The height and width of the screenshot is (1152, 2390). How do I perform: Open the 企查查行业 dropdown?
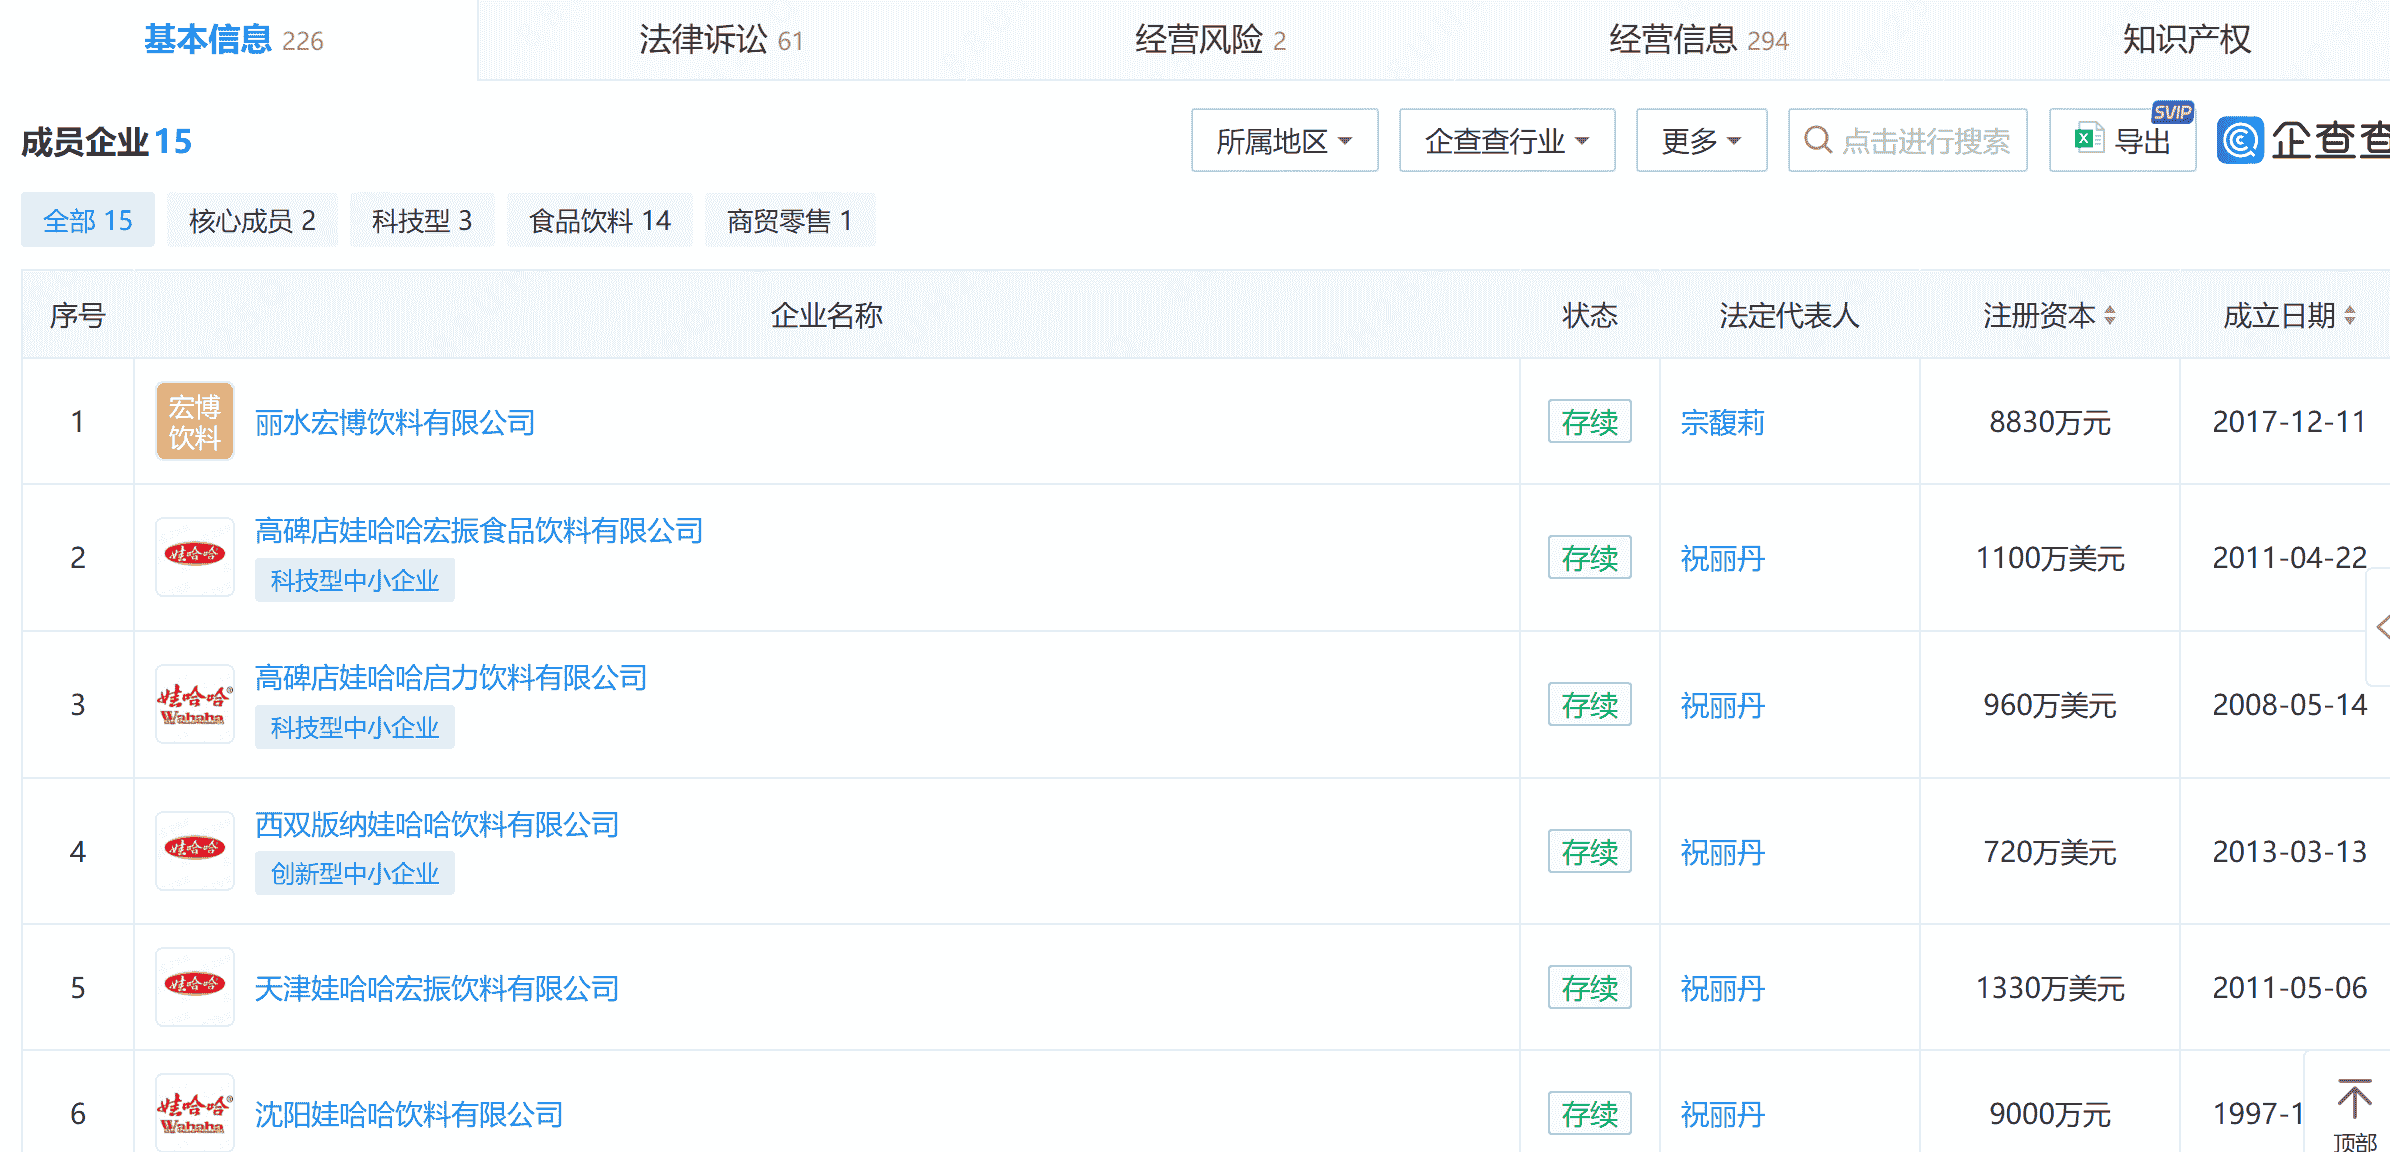pyautogui.click(x=1506, y=141)
